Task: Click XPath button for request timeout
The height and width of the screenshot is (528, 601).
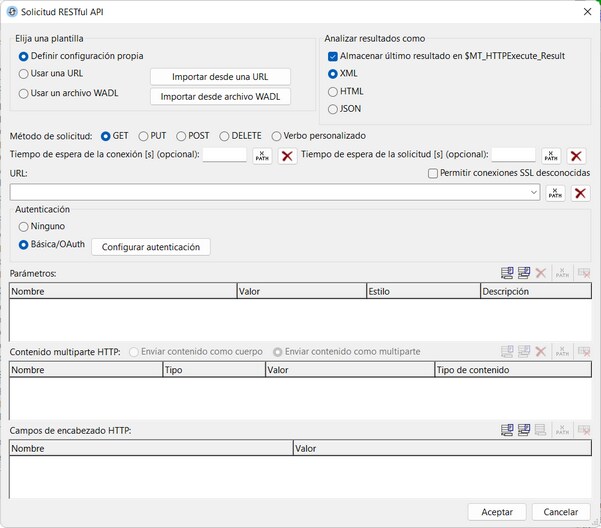Action: point(551,155)
